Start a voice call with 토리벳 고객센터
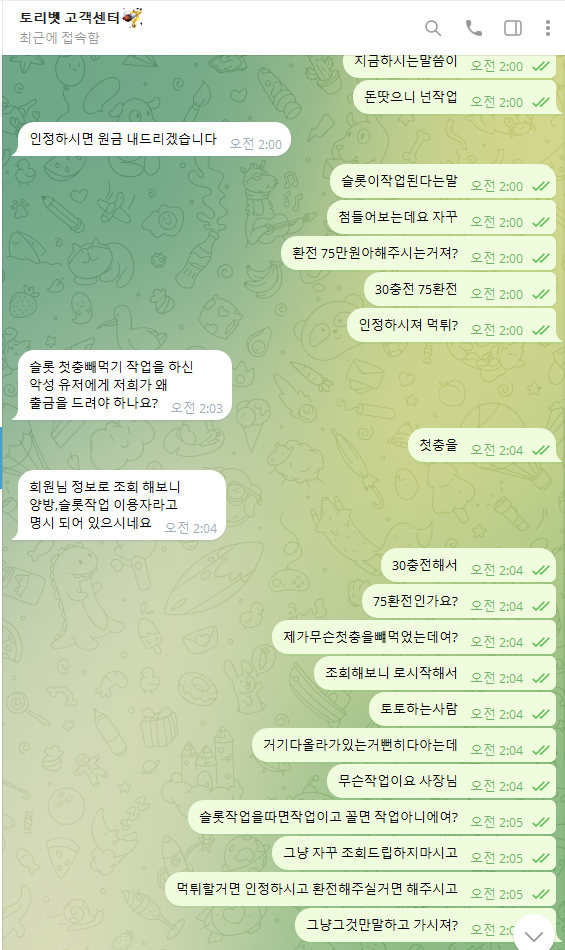 473,28
